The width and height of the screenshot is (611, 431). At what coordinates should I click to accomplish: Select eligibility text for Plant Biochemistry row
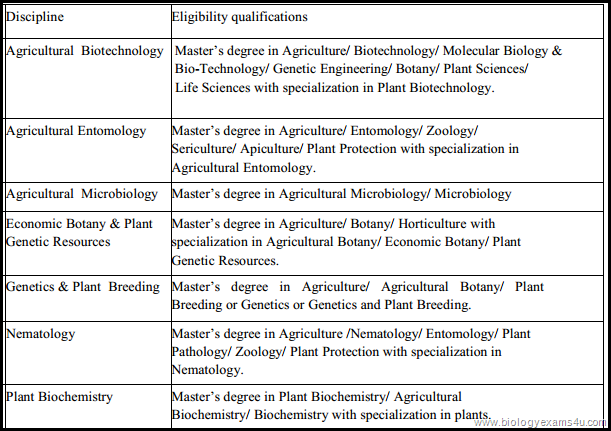pos(330,406)
